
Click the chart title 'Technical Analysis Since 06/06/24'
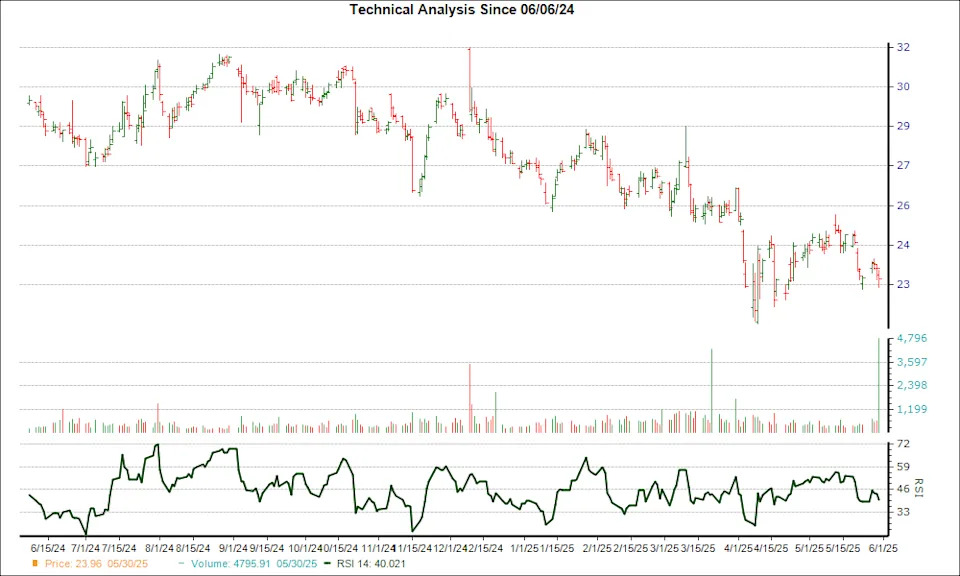coord(462,9)
